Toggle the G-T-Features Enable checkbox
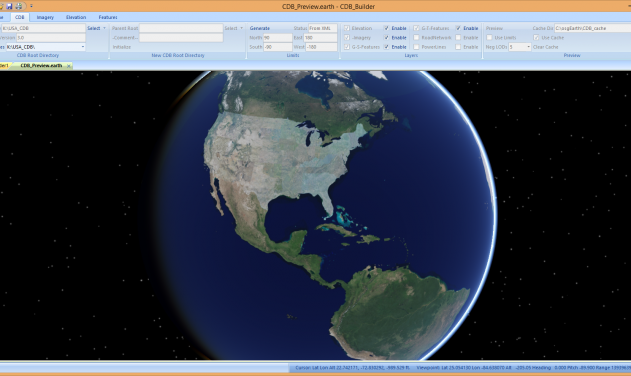Screen dimensions: 631x376 (458, 28)
